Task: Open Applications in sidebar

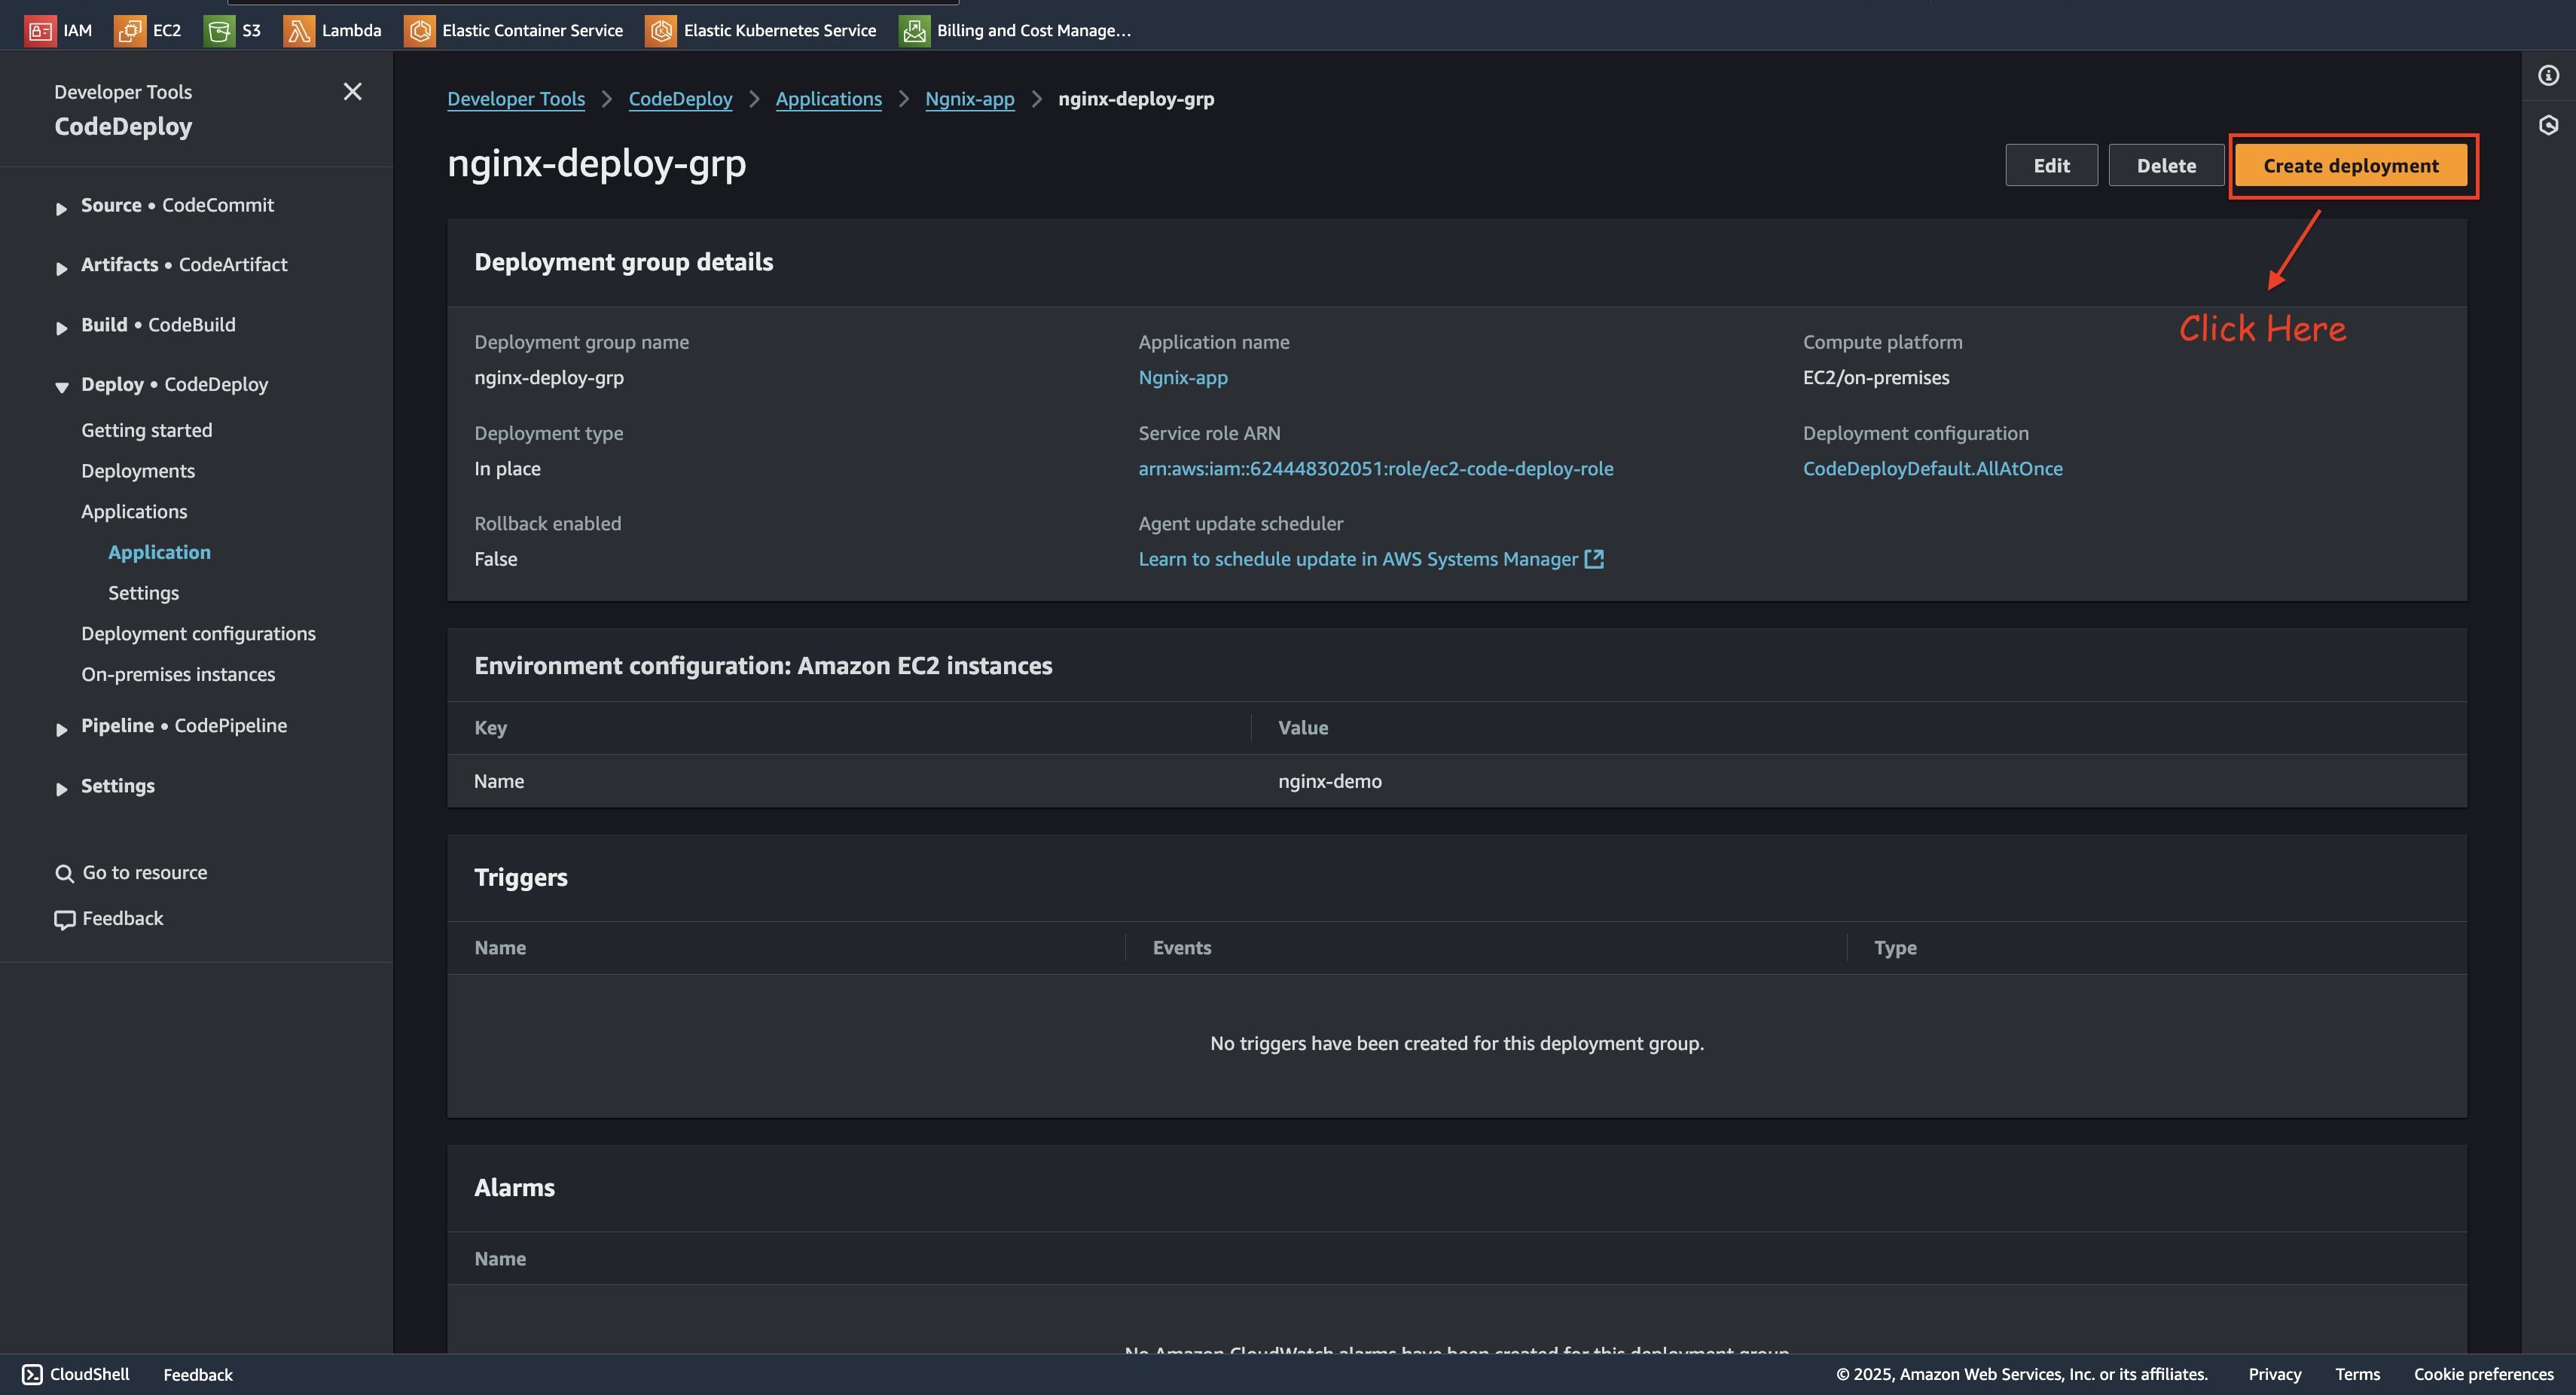Action: (134, 512)
